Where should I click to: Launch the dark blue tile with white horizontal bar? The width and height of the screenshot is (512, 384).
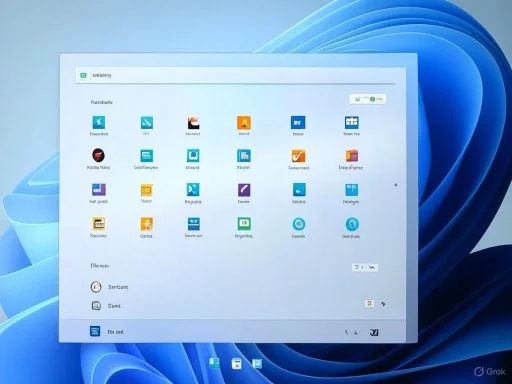coord(194,224)
